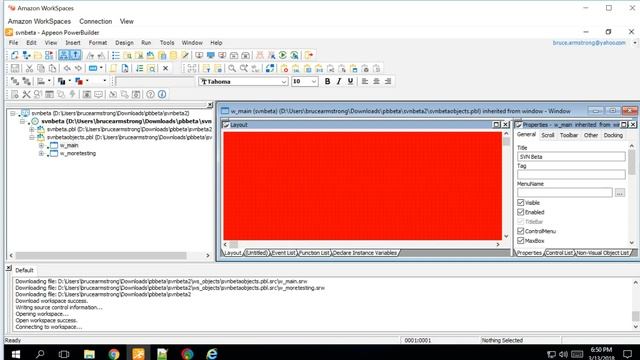Open the Connection menu in Amazon WorkSpaces
Image resolution: width=640 pixels, height=360 pixels.
tap(96, 21)
